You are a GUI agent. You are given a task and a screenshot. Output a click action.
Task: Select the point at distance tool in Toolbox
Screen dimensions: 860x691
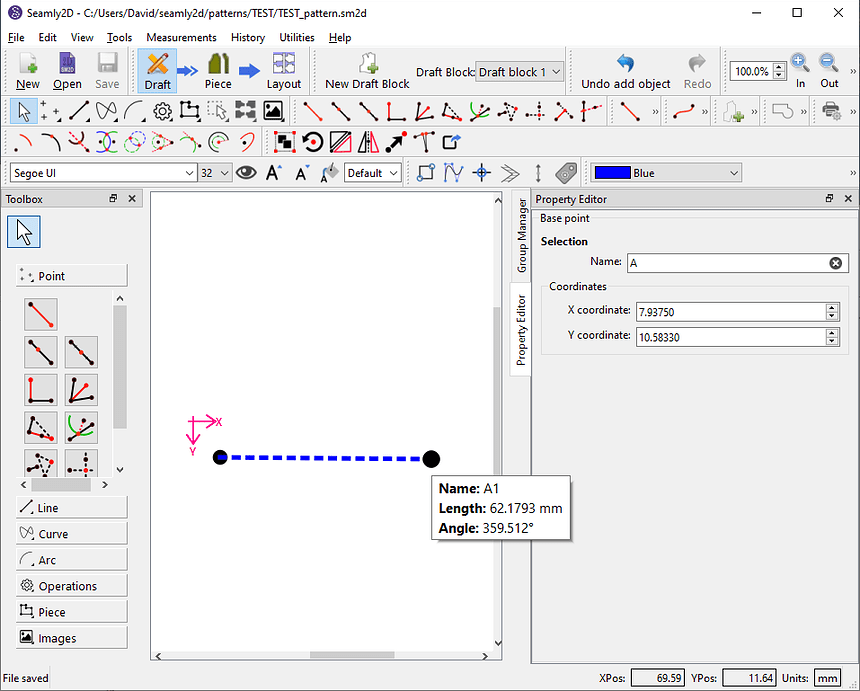coord(41,314)
